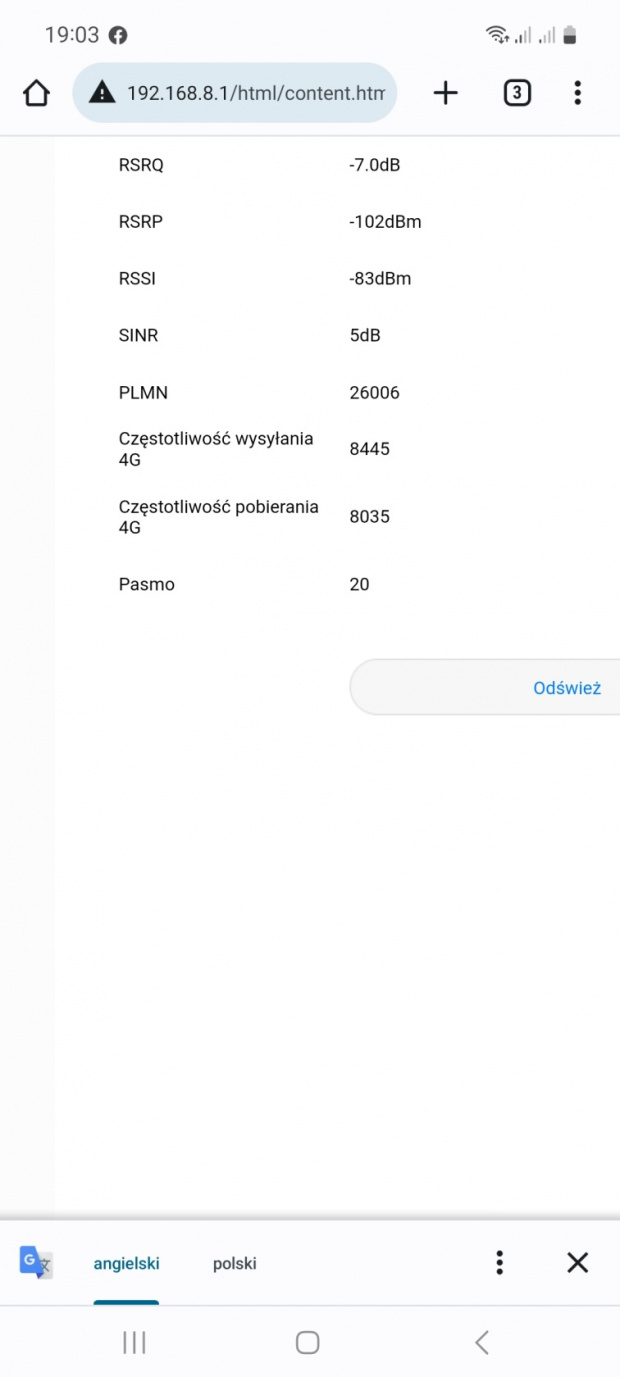Open translate bar more options menu

point(499,1263)
